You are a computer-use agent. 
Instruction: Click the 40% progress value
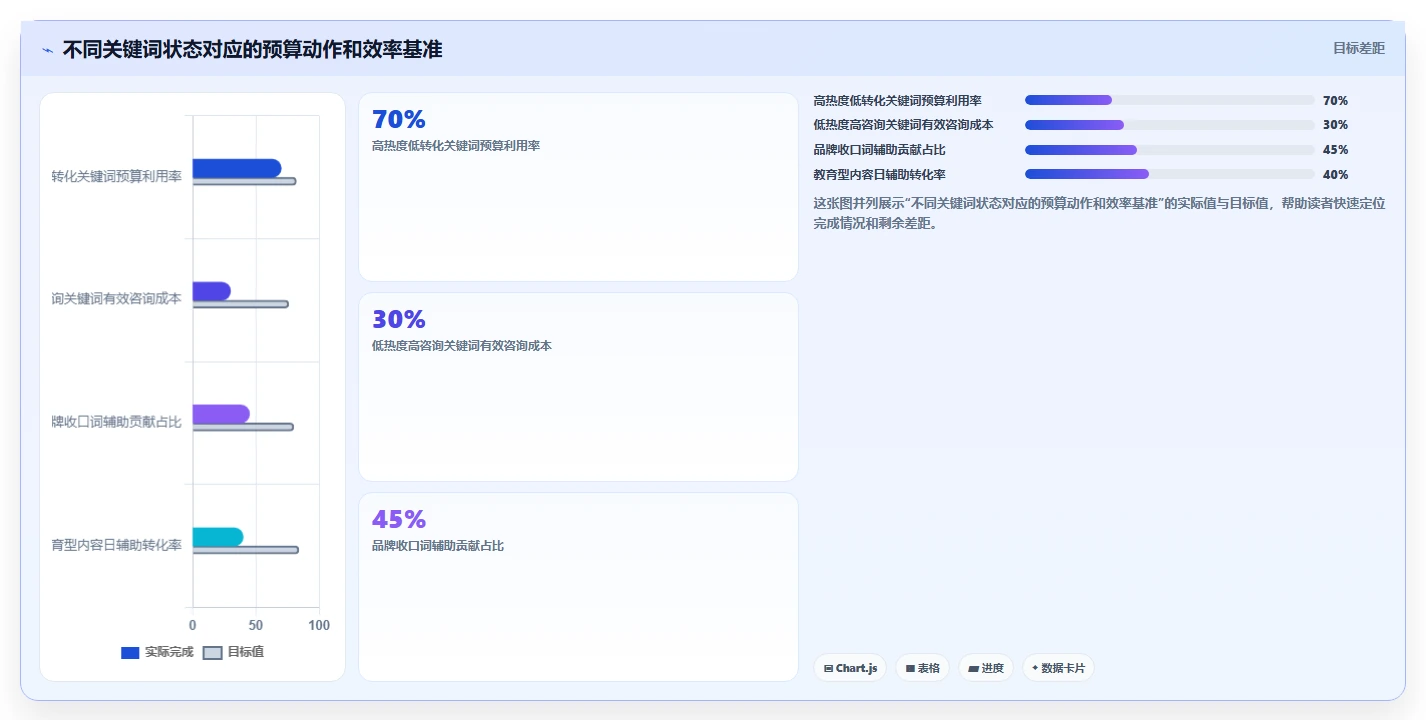[1335, 175]
